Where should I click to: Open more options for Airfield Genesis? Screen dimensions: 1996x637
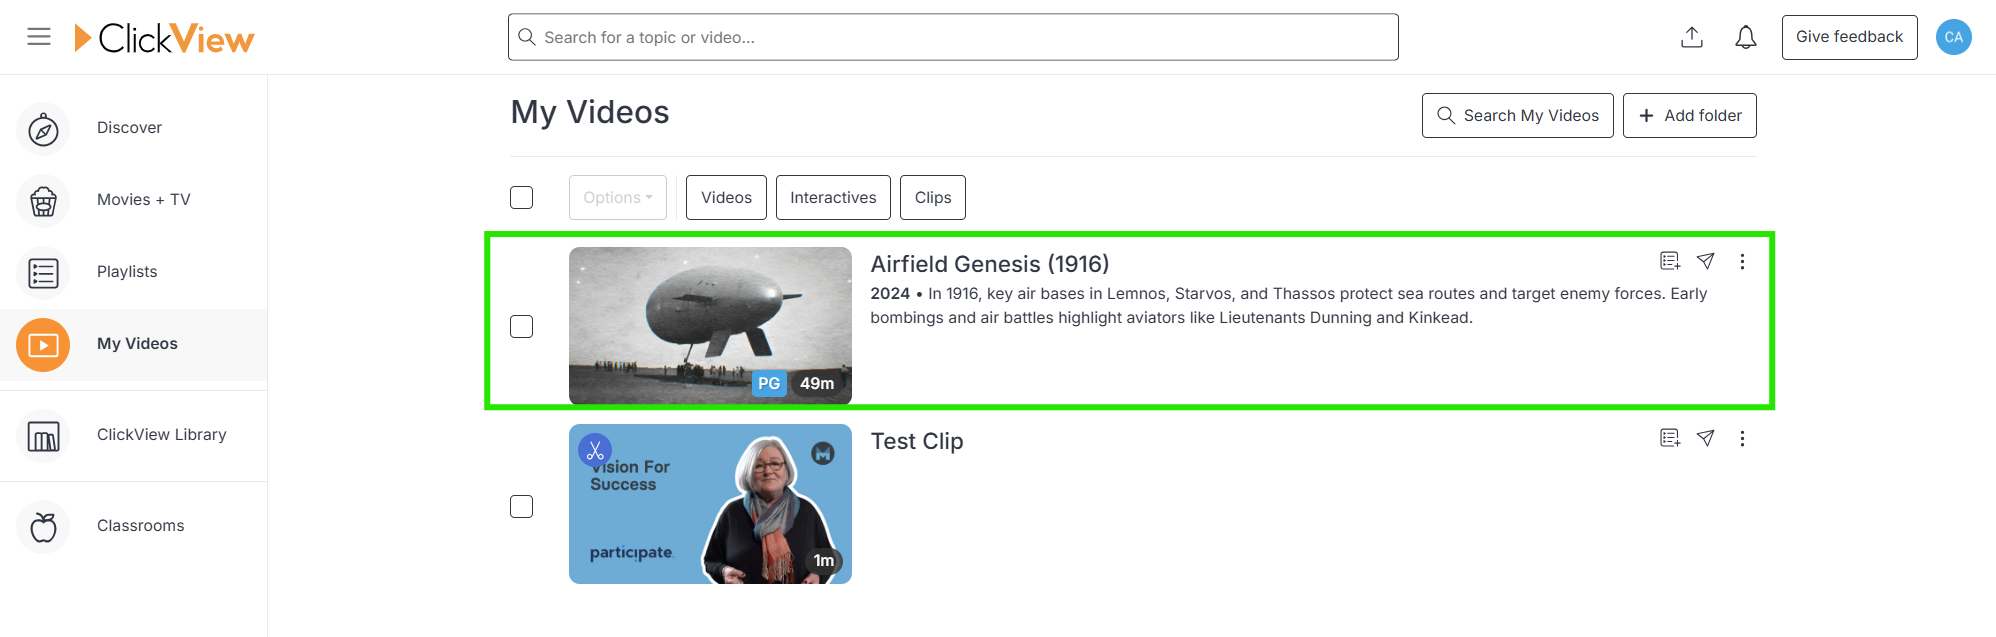[x=1742, y=261]
